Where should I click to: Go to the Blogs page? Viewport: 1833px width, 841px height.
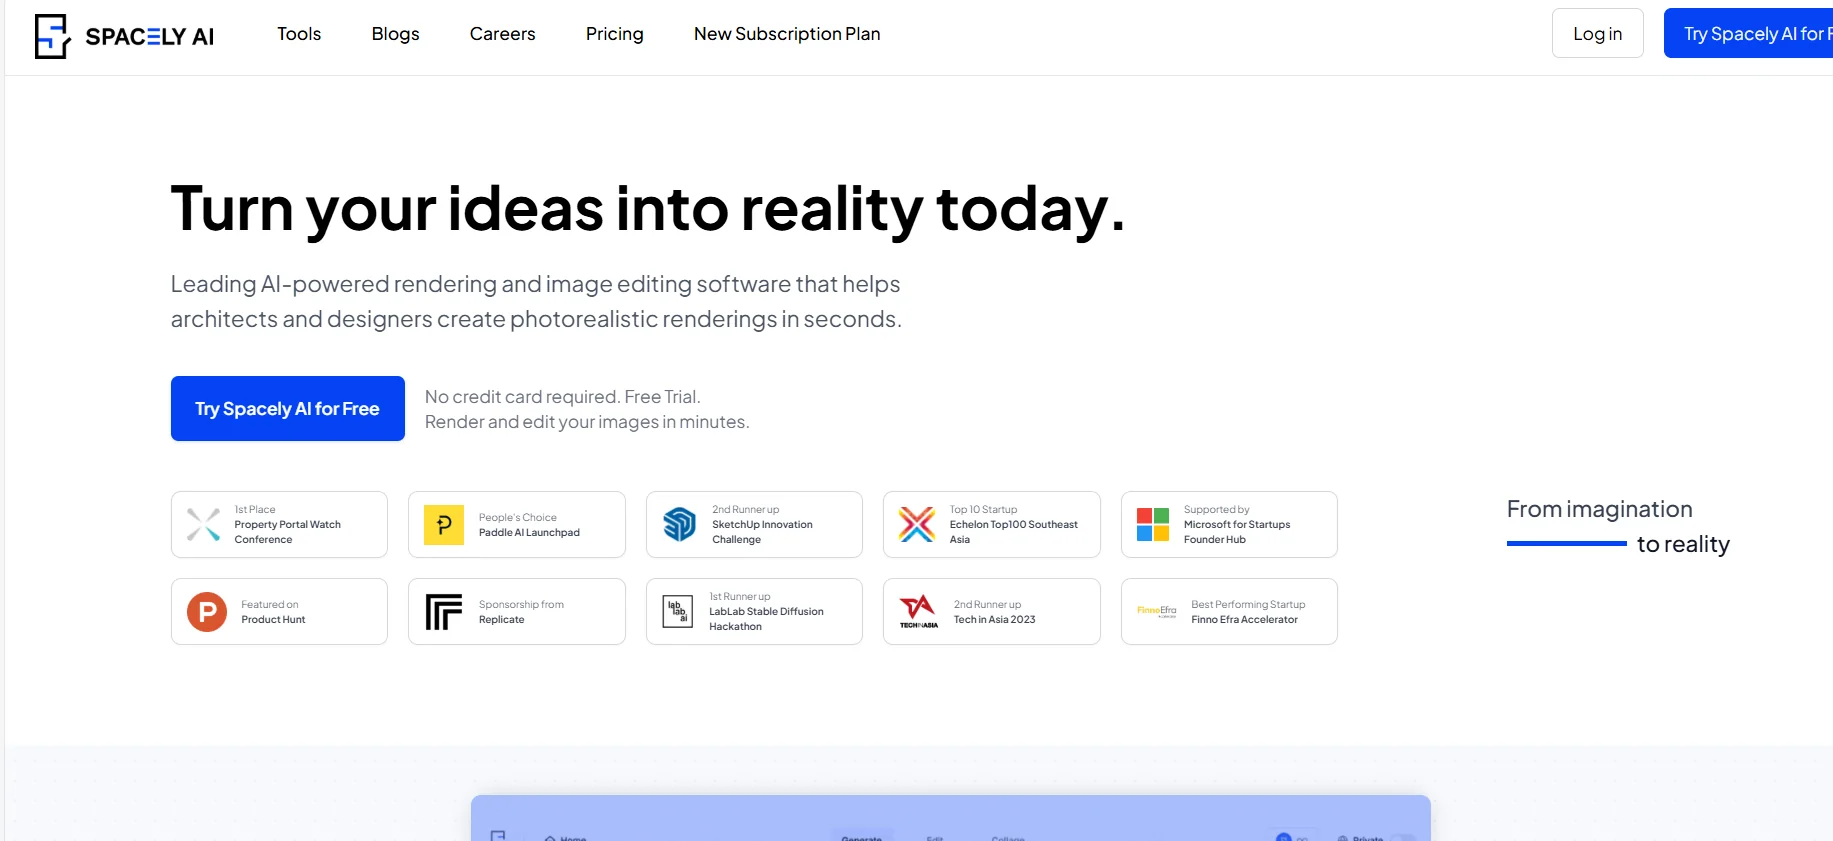tap(395, 34)
